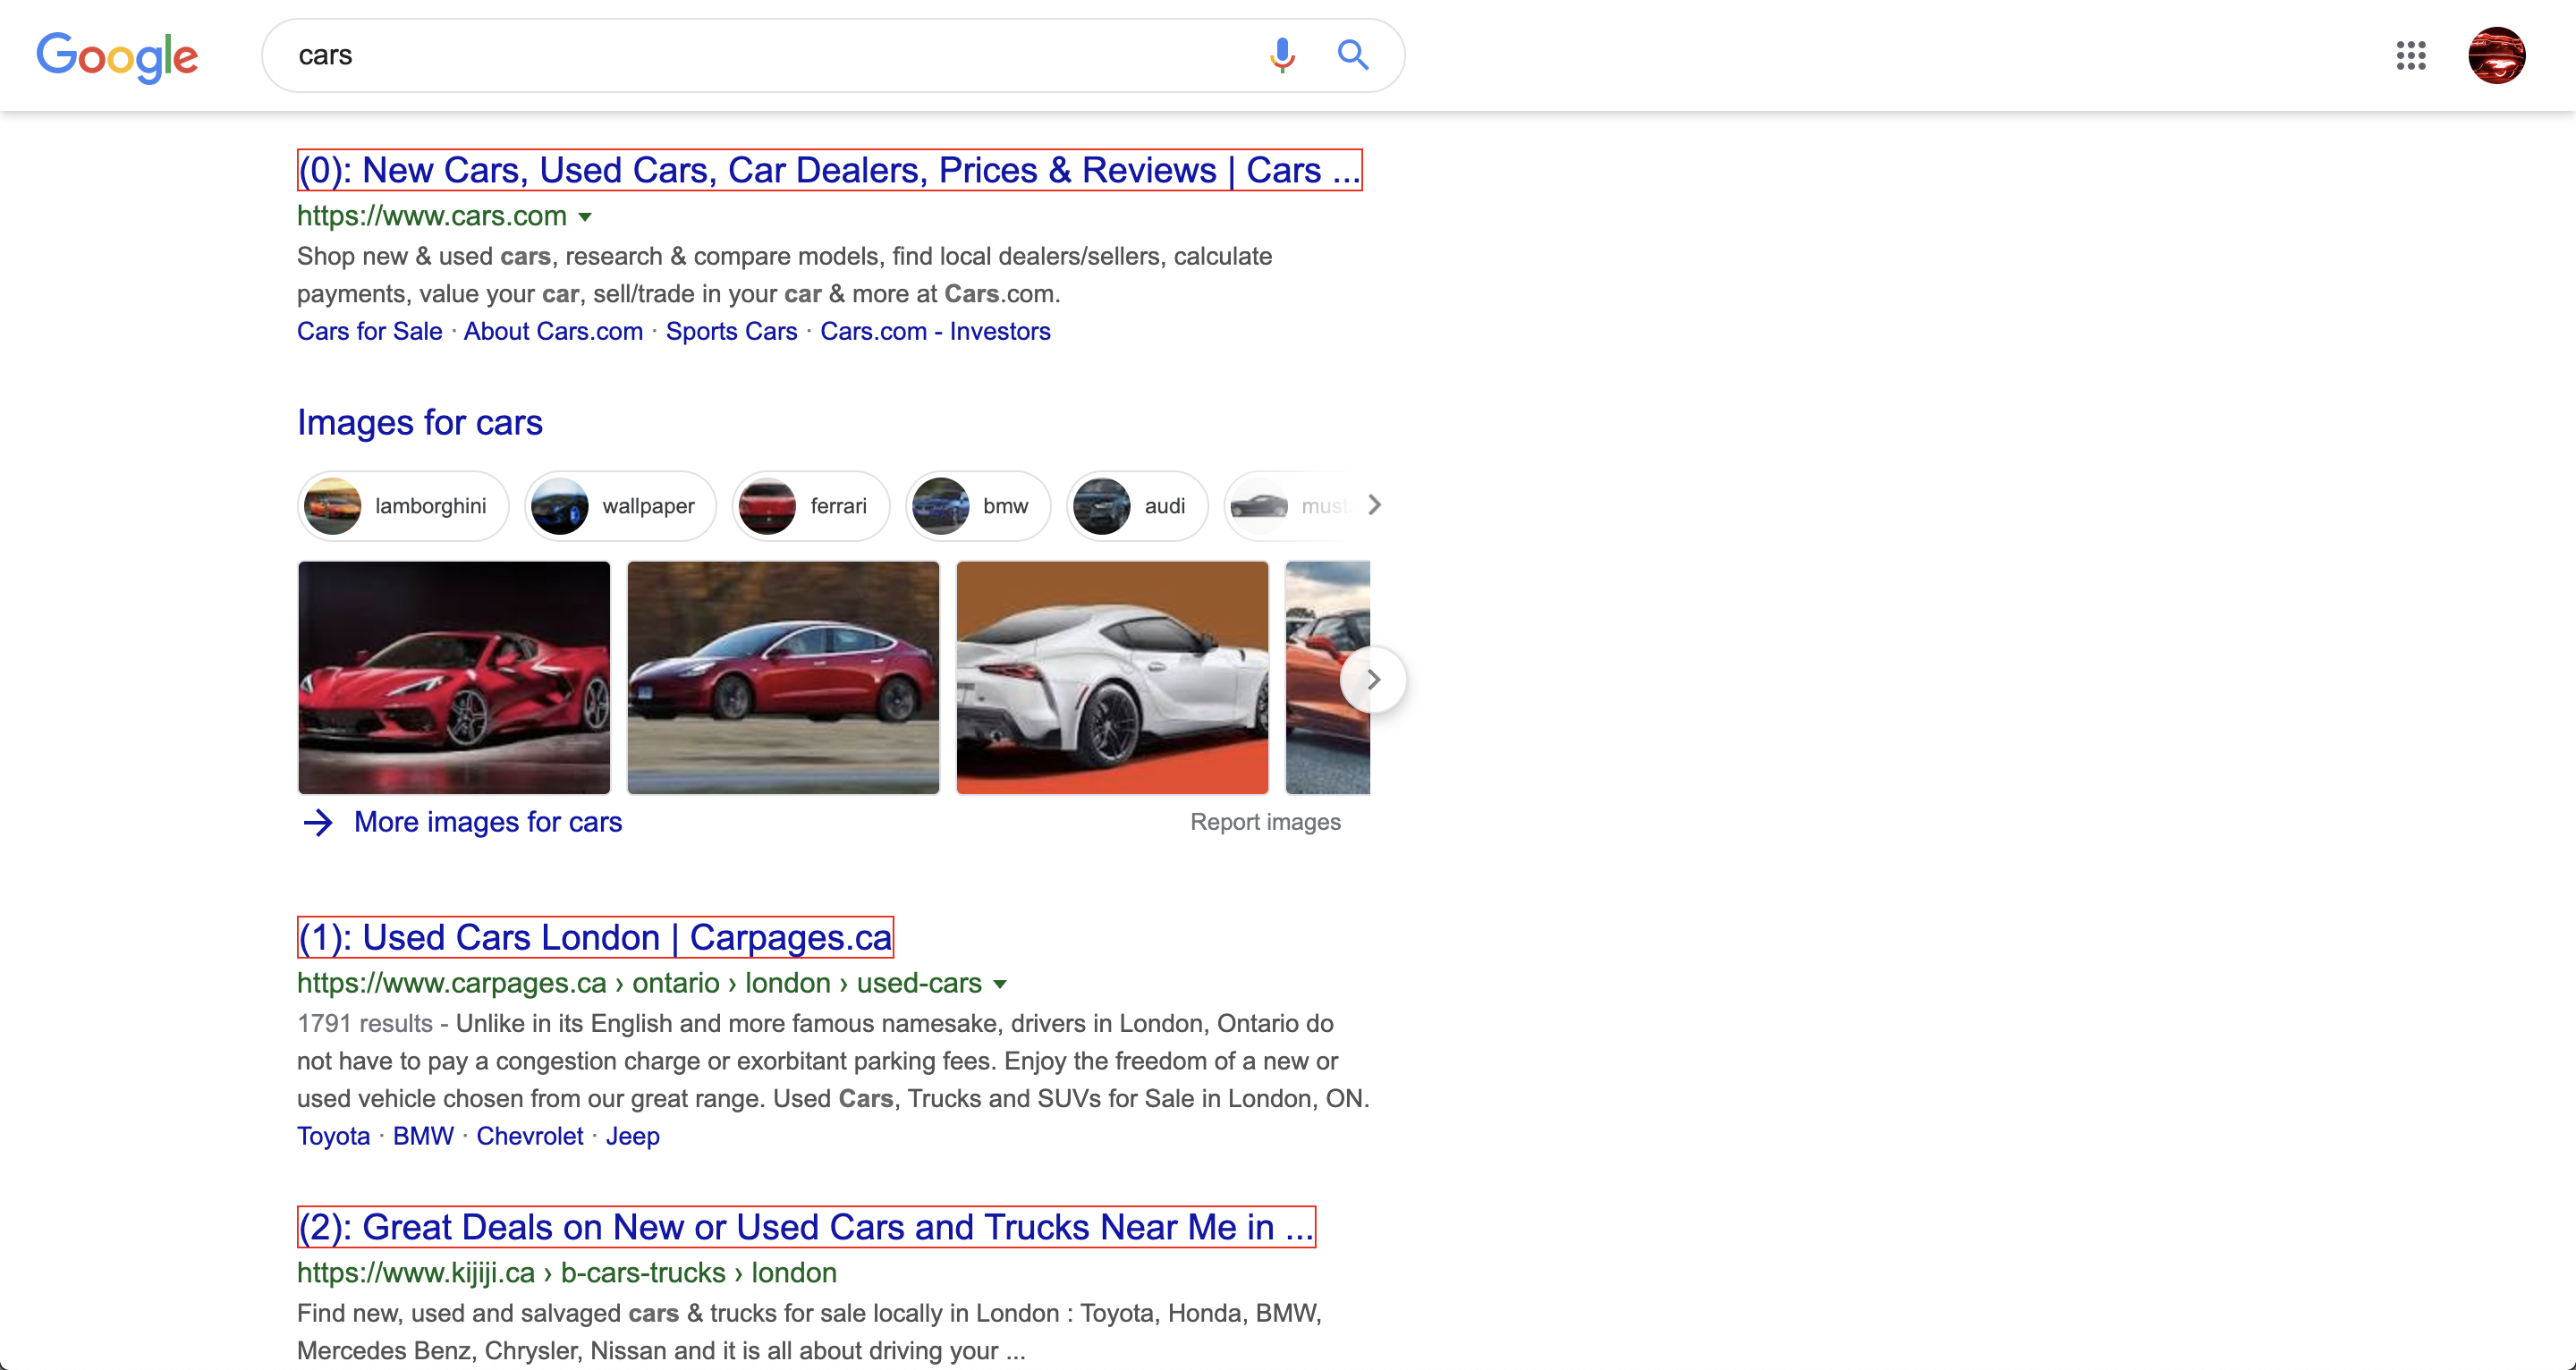Open the Used Cars London Carpages link
2576x1370 pixels.
click(x=595, y=937)
